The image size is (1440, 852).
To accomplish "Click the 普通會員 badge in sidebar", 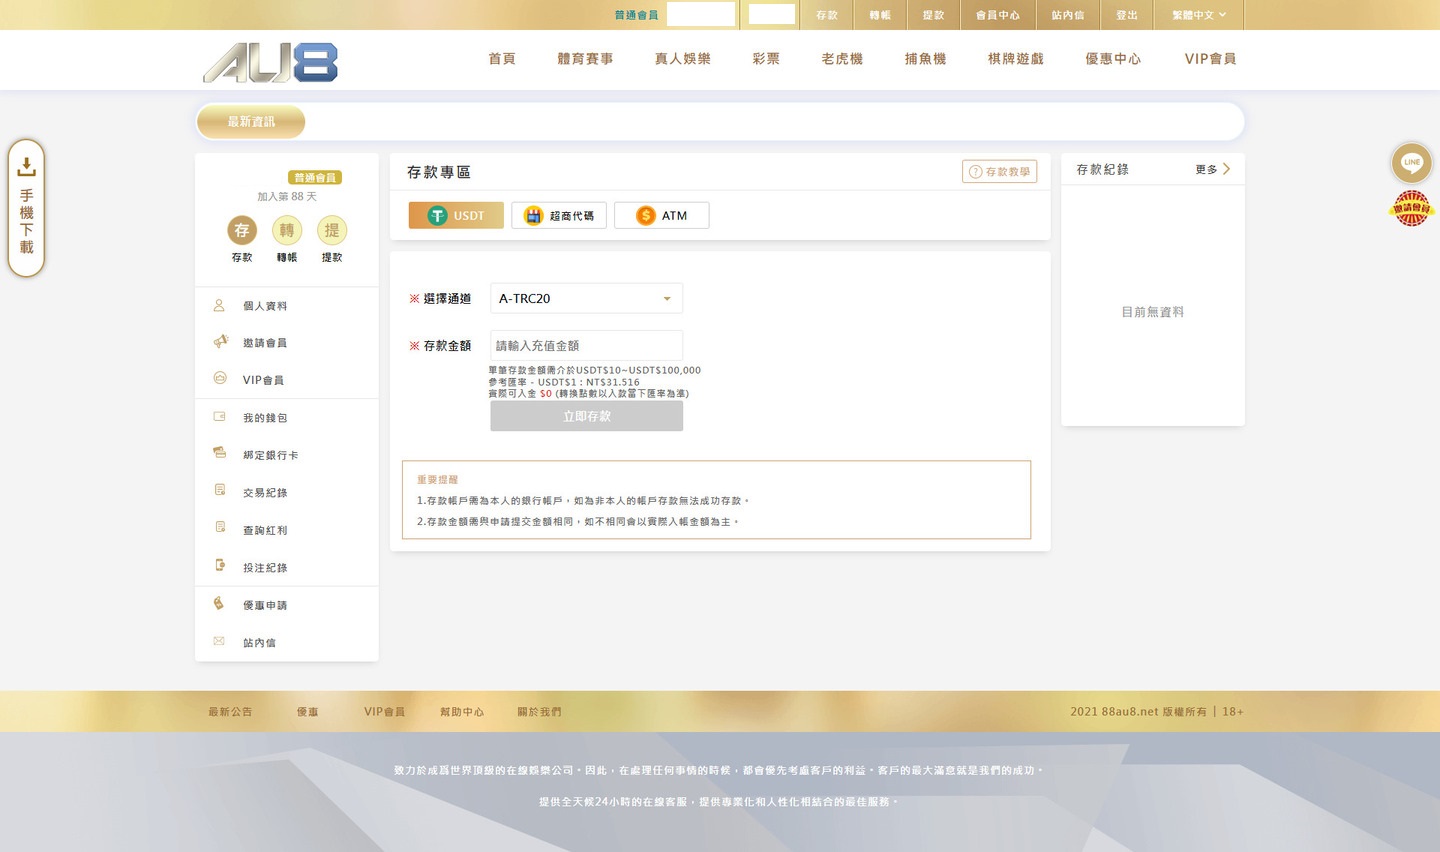I will (315, 177).
